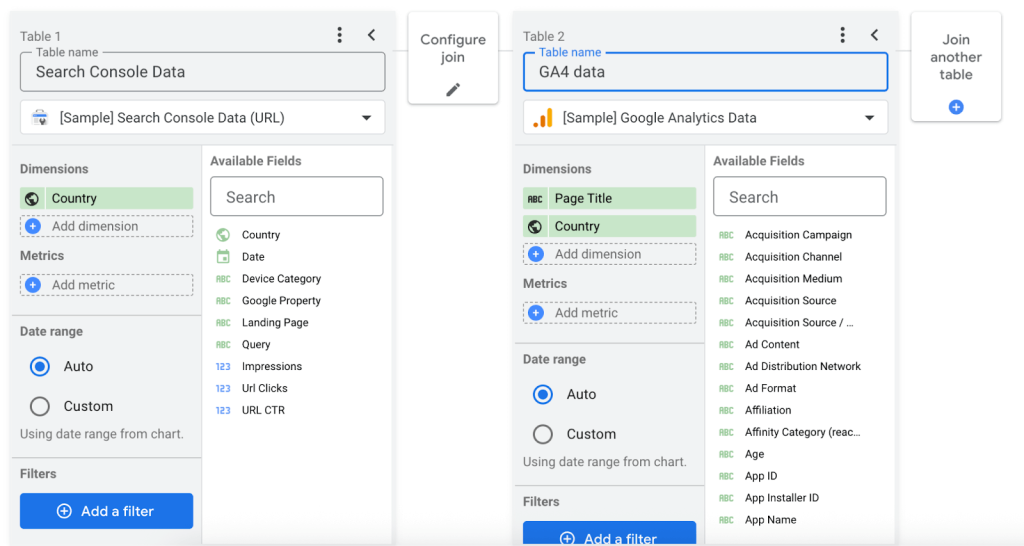Click the Search Console data source icon

40,118
